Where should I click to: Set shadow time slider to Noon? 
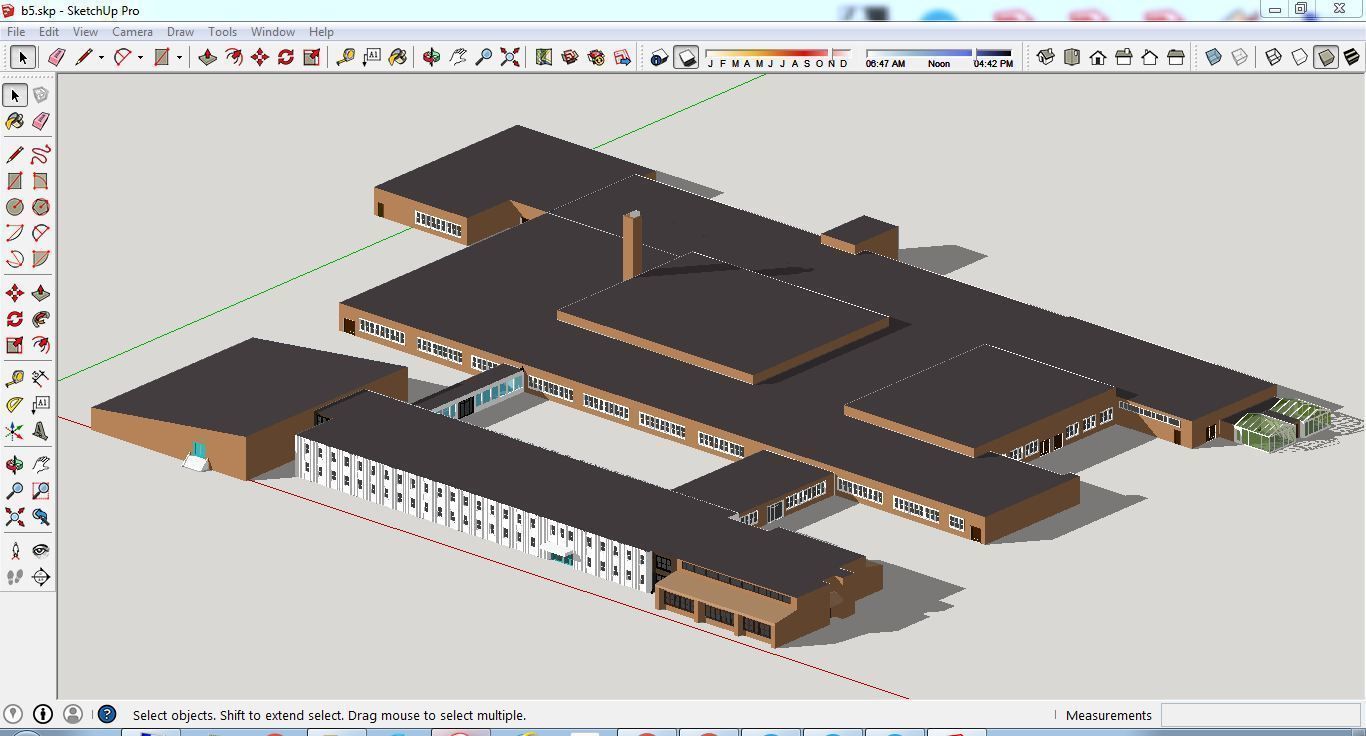coord(939,53)
